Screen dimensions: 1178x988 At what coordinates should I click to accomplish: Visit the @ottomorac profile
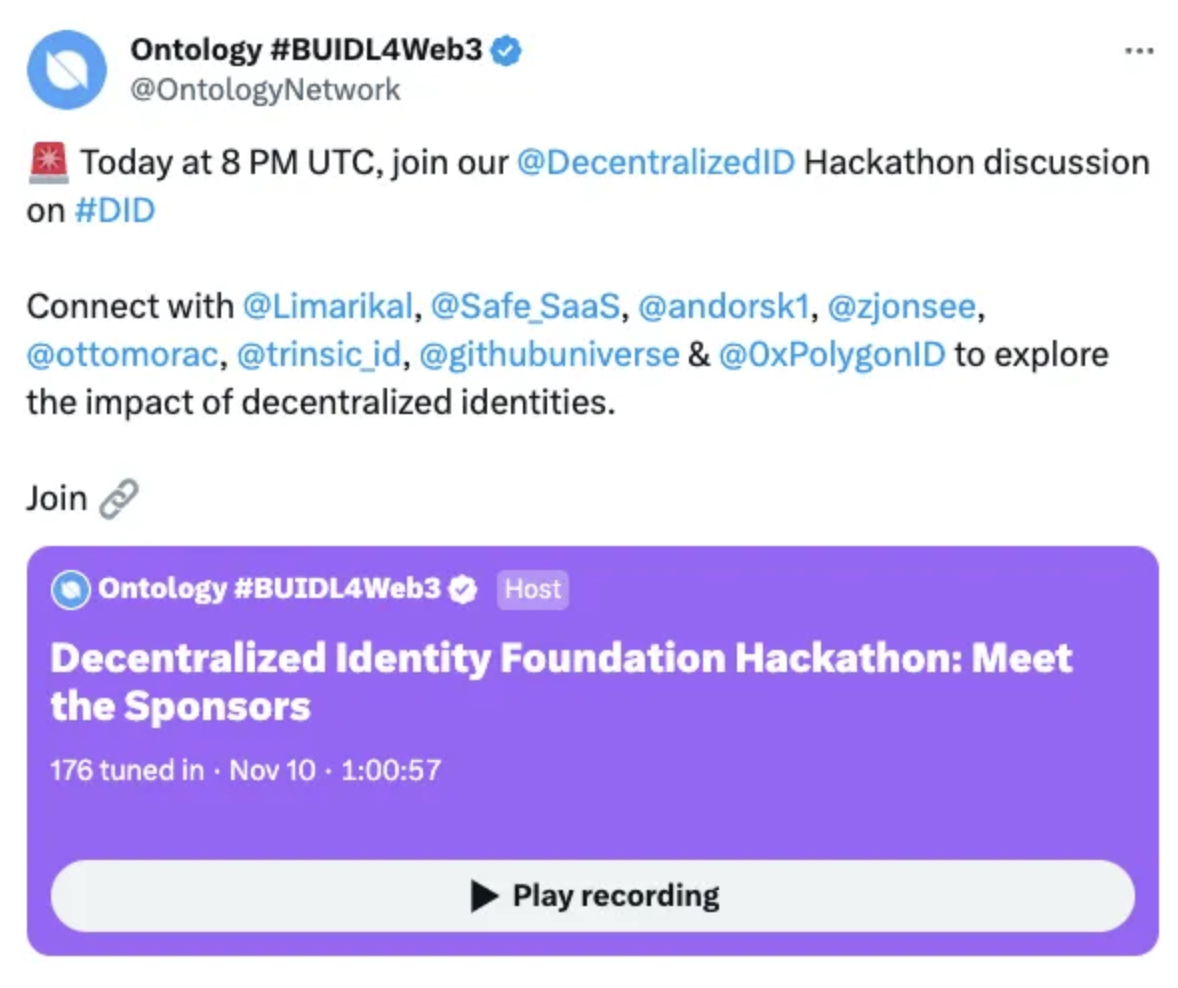pos(122,355)
